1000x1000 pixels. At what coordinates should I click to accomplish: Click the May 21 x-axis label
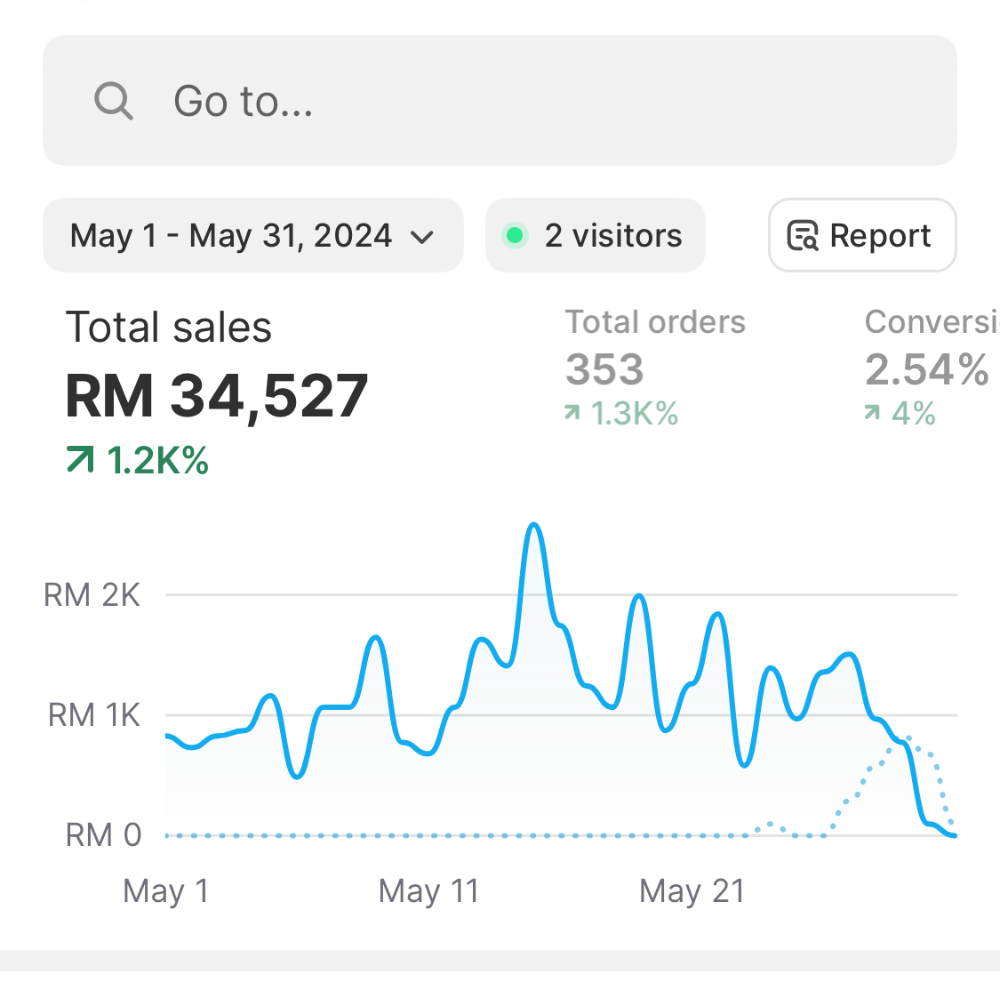coord(692,890)
